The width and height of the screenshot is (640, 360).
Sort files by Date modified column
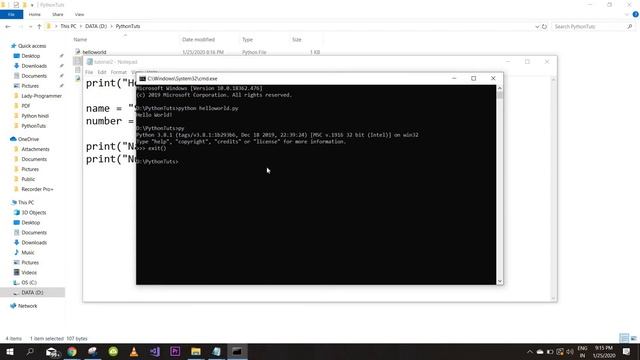(198, 40)
